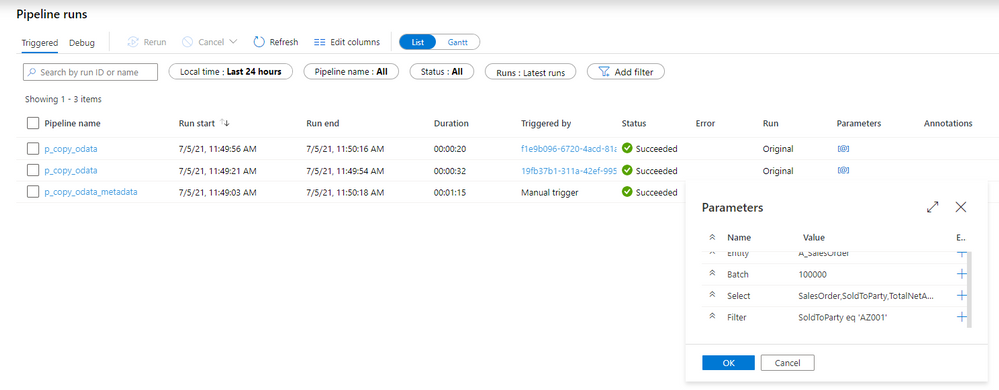Check the box for the 11:49:56 AM p_copy_odata run

(x=33, y=148)
